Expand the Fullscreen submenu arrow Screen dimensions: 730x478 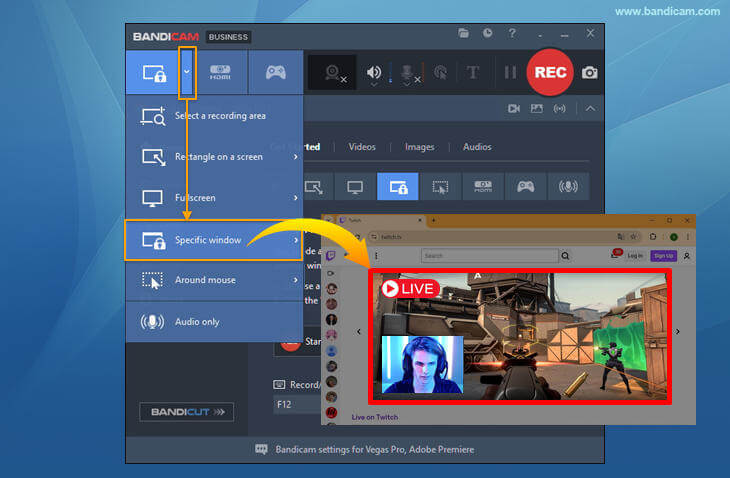coord(296,198)
